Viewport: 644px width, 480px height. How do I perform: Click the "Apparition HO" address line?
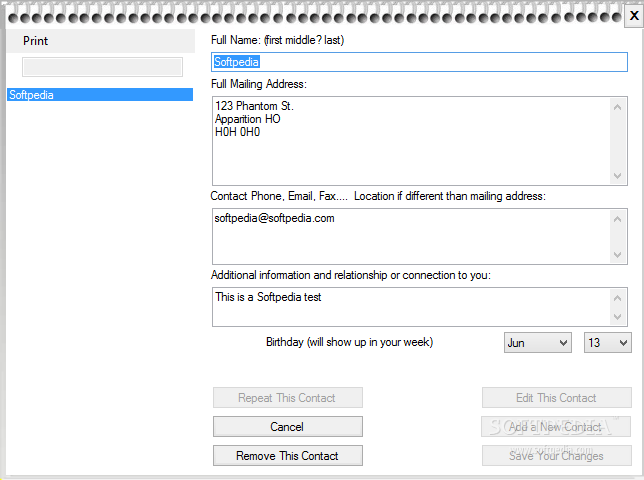click(247, 119)
